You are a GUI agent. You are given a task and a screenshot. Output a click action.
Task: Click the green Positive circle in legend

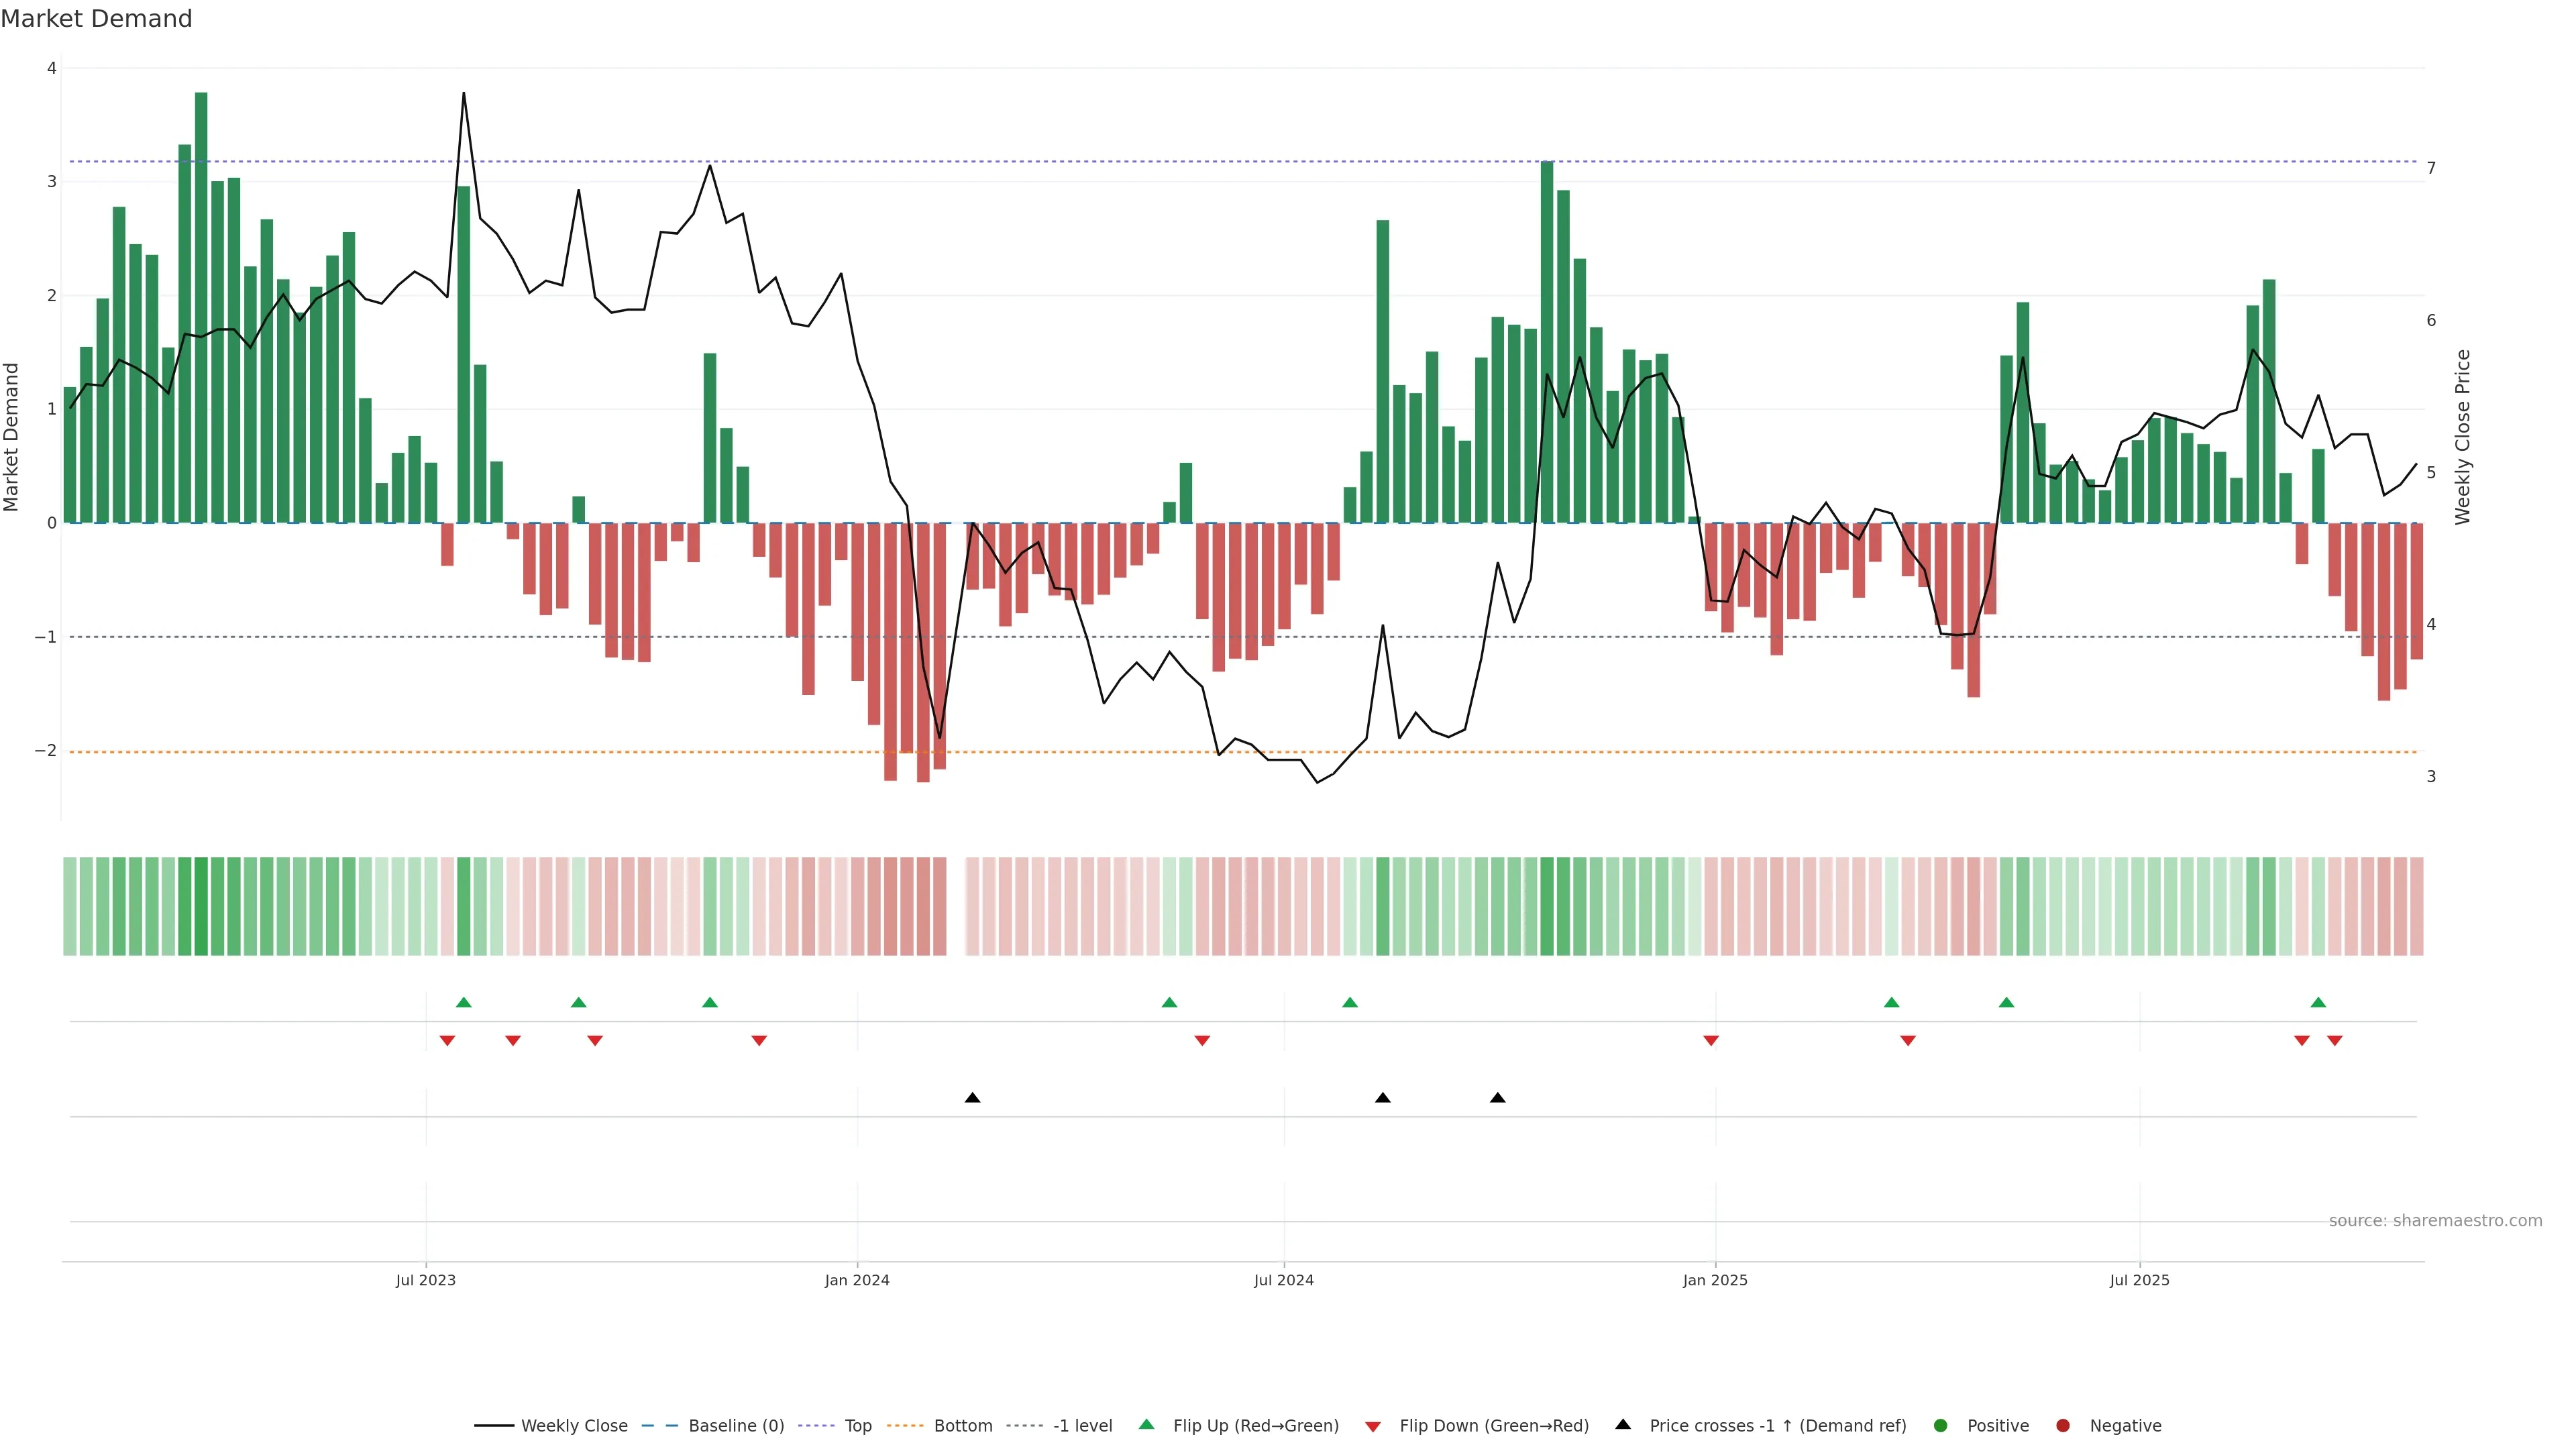1941,1425
